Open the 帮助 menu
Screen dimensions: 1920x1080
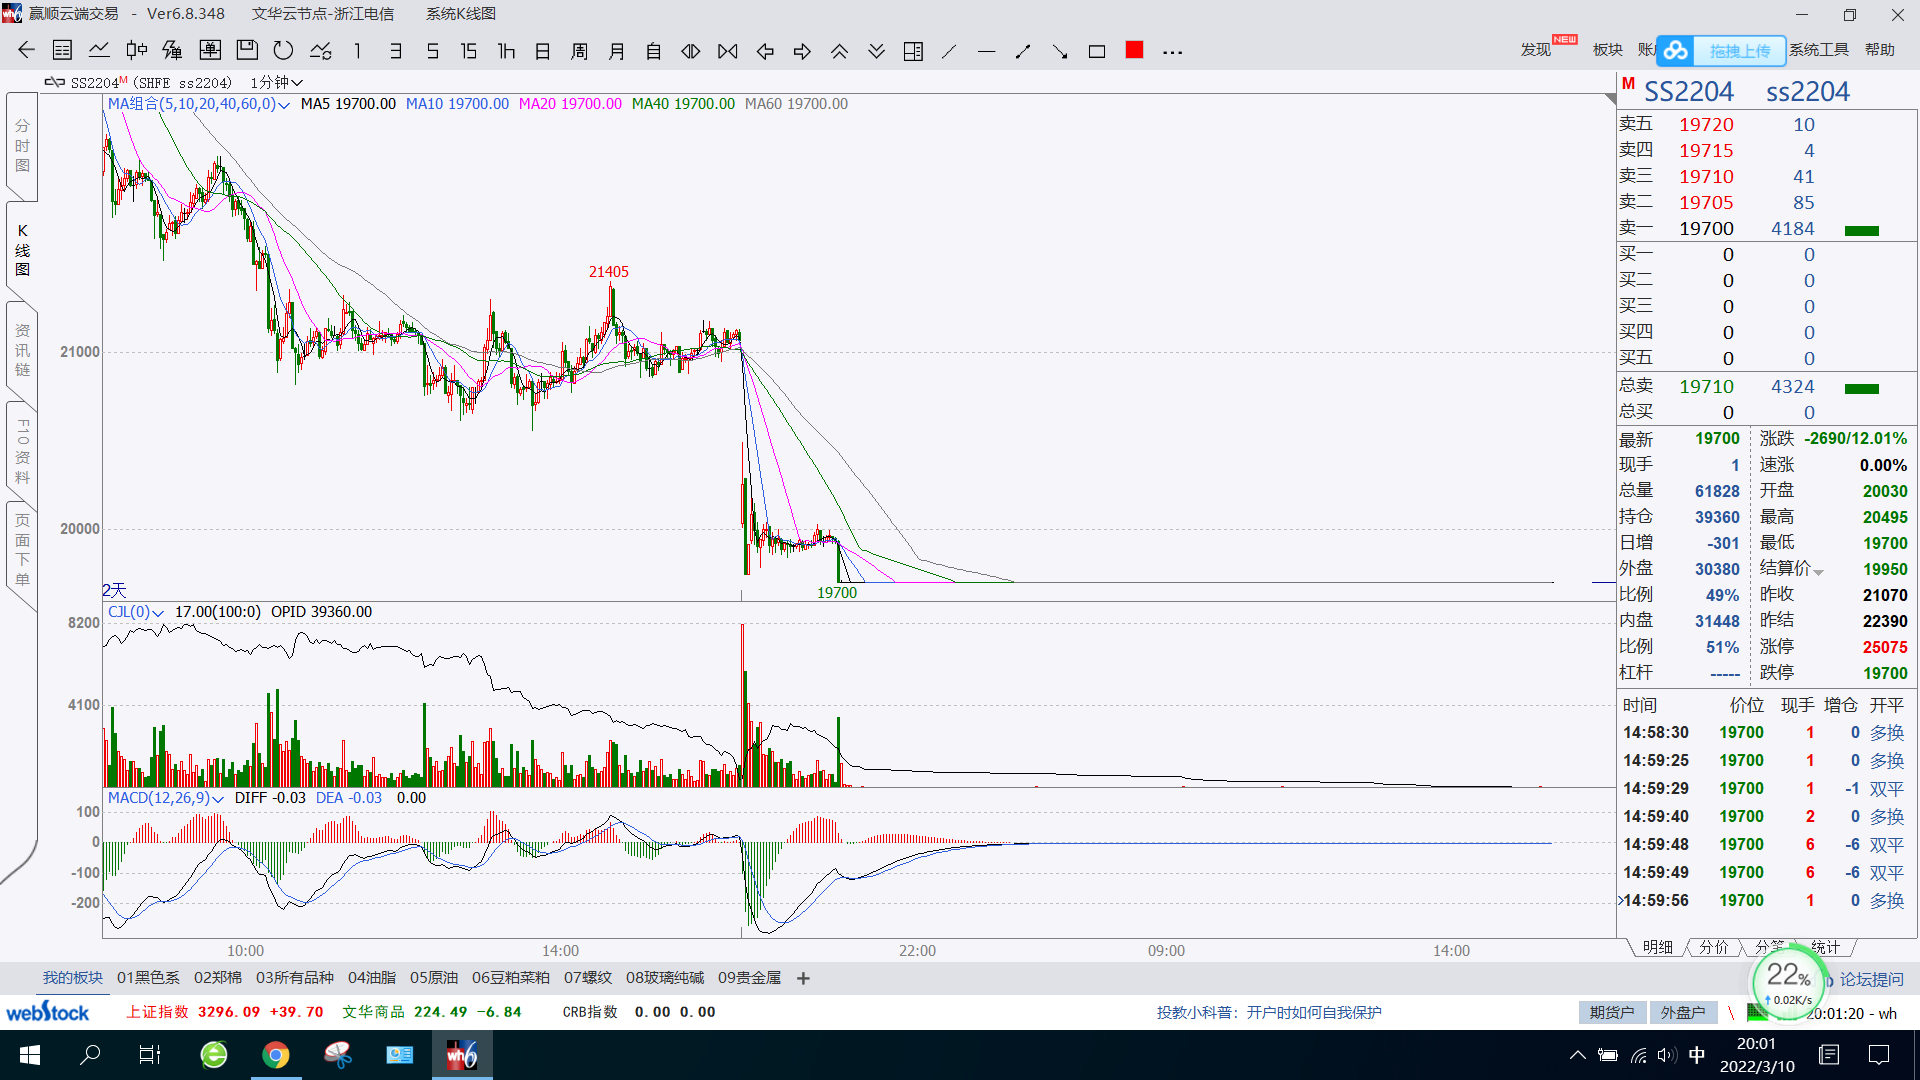1880,50
